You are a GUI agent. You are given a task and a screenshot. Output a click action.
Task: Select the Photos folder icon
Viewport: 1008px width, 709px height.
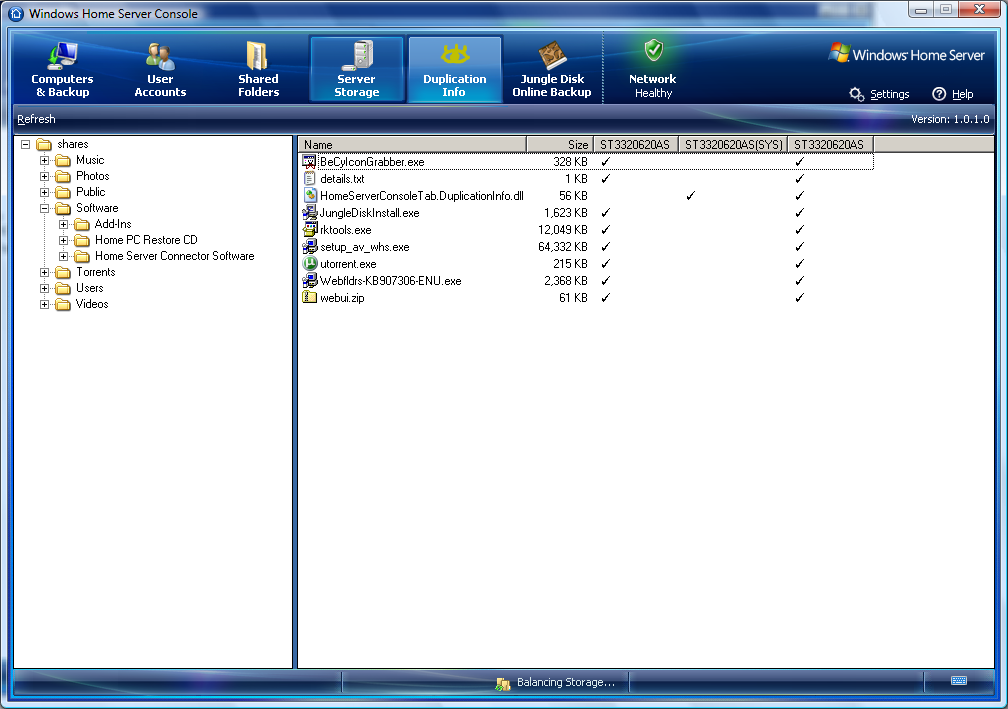click(x=62, y=176)
